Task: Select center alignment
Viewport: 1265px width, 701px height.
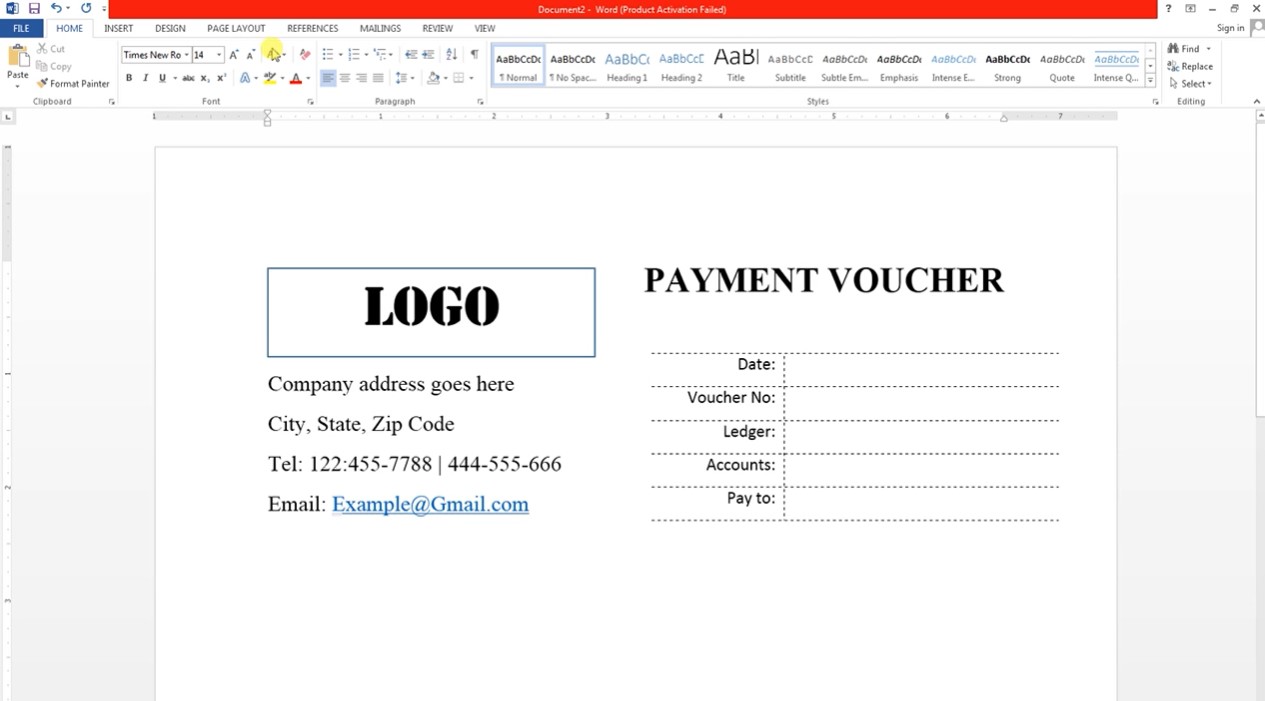Action: pos(345,78)
